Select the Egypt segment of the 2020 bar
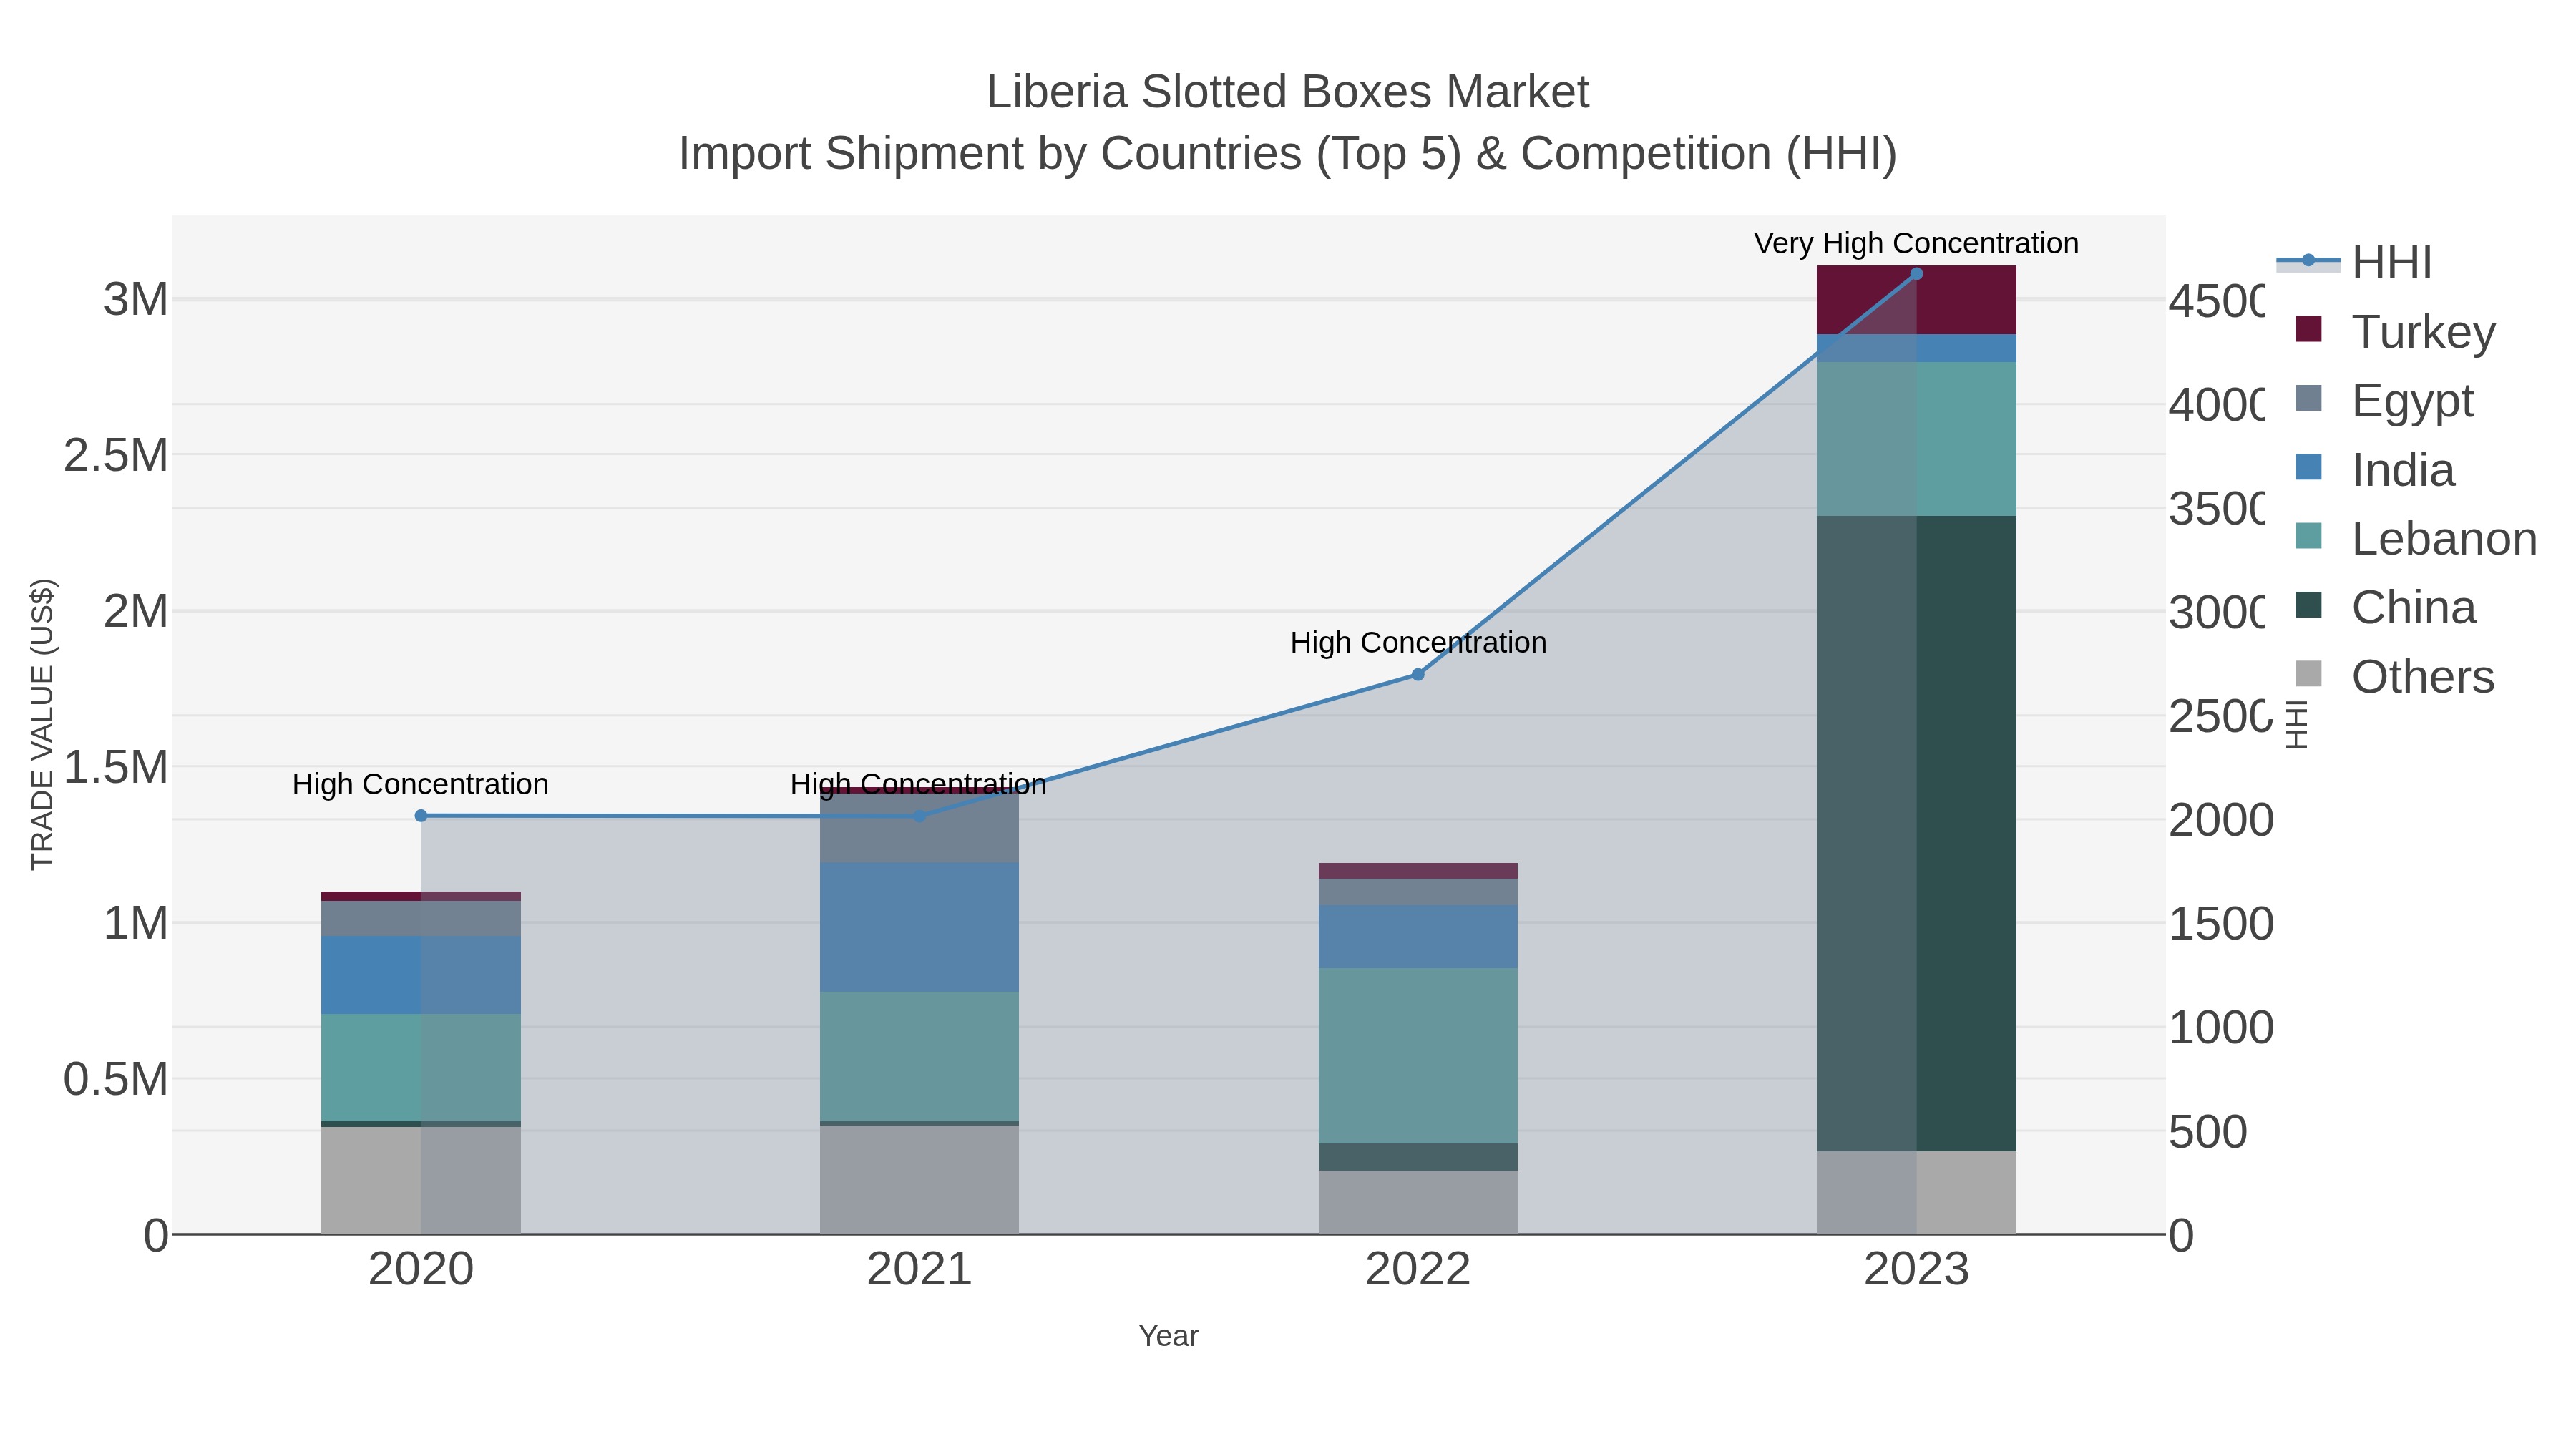The width and height of the screenshot is (2576, 1449). [x=421, y=918]
